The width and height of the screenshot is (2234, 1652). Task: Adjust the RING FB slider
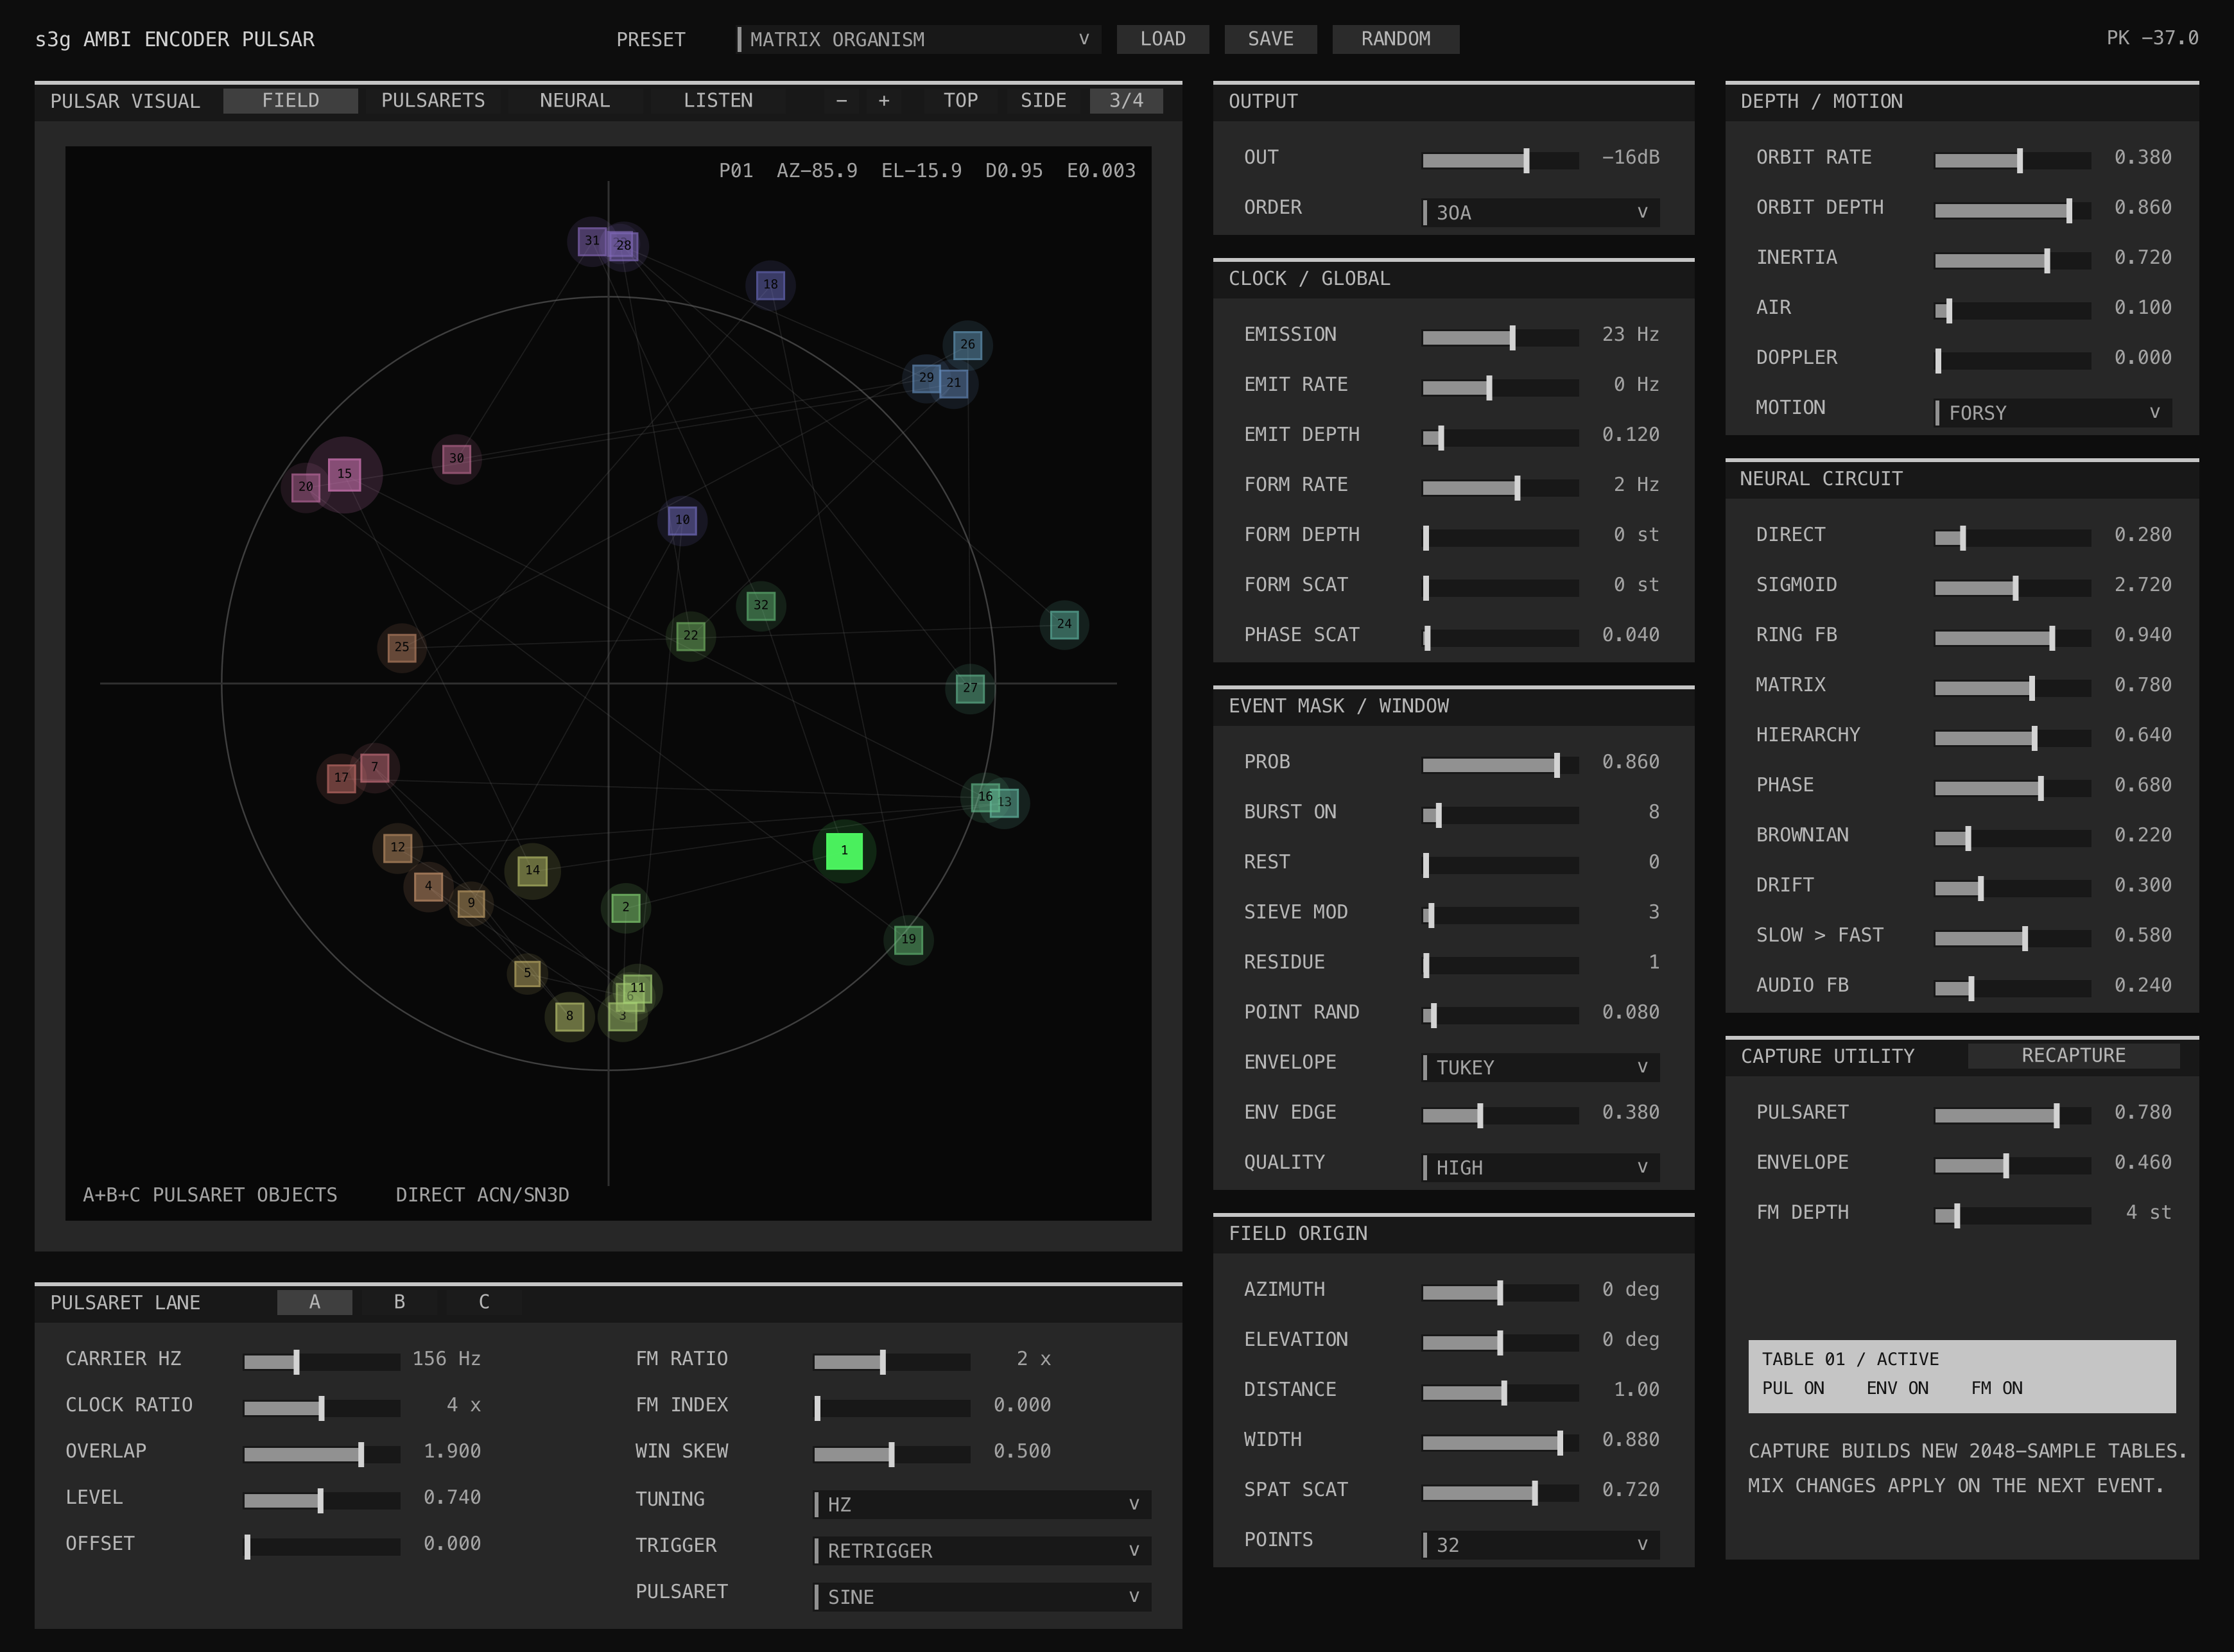click(x=2013, y=638)
